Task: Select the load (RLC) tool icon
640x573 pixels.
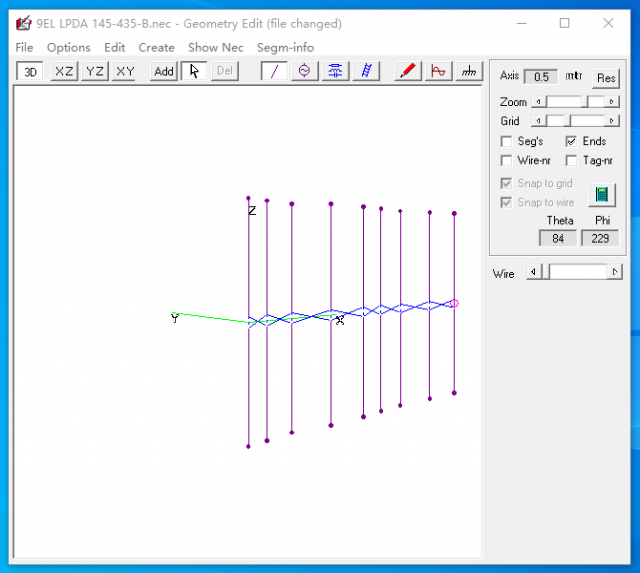Action: click(x=335, y=71)
